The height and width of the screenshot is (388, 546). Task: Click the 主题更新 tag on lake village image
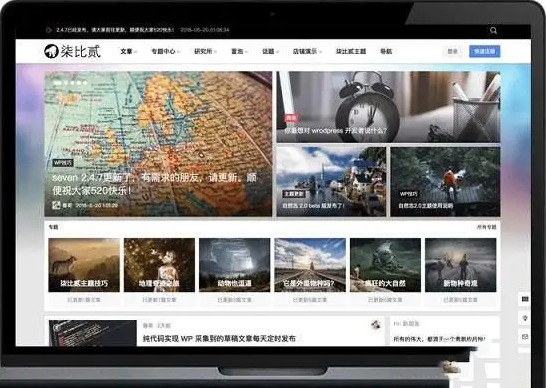point(294,194)
